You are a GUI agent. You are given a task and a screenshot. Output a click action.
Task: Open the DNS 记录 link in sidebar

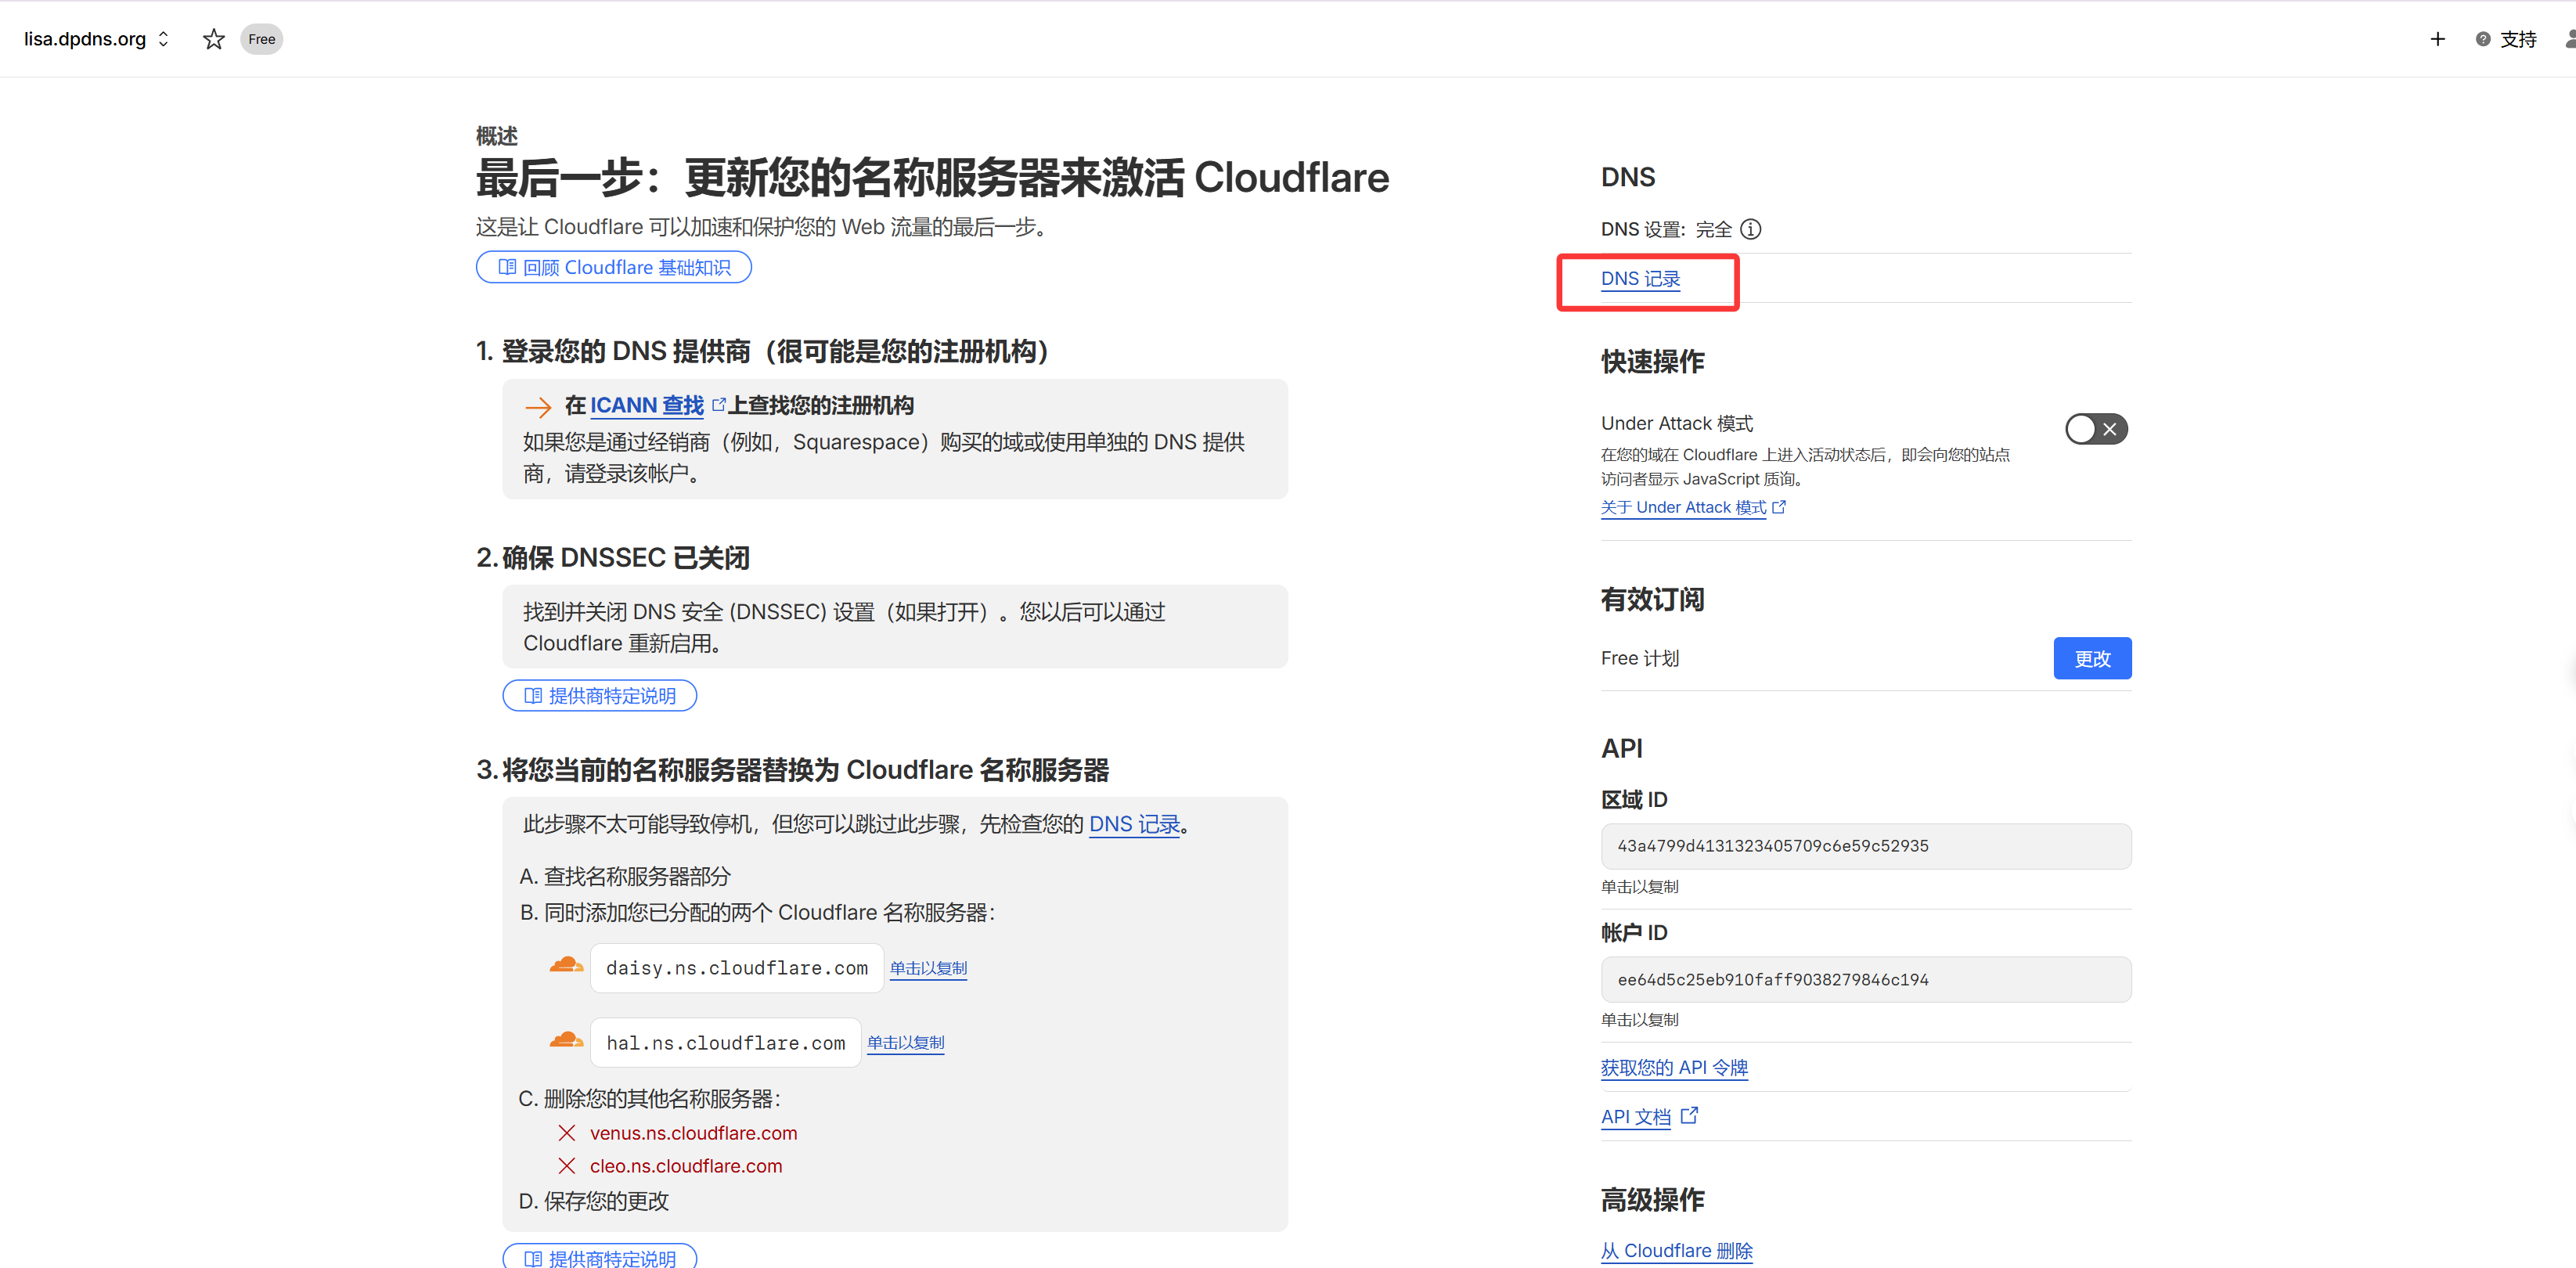click(1640, 279)
